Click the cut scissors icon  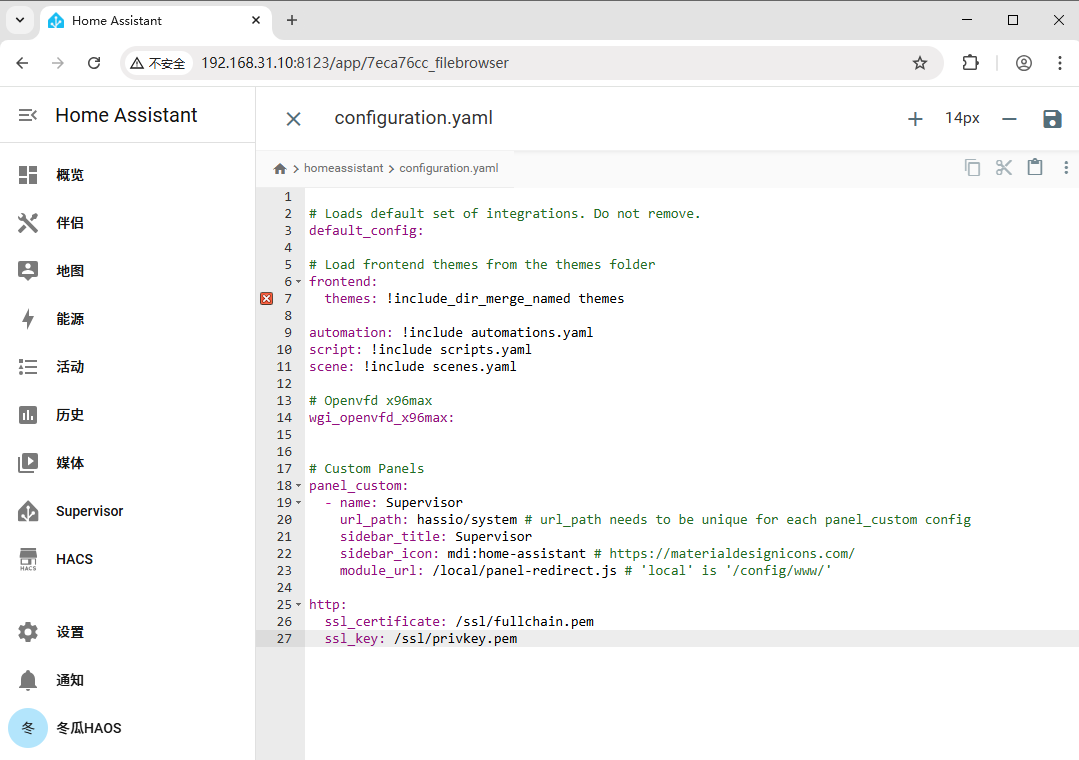click(x=1003, y=167)
